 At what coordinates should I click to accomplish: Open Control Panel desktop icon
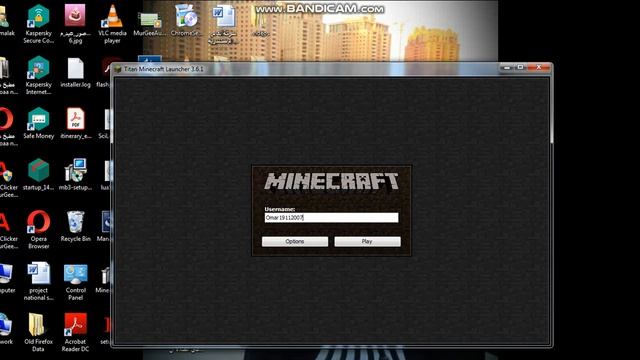tap(76, 282)
